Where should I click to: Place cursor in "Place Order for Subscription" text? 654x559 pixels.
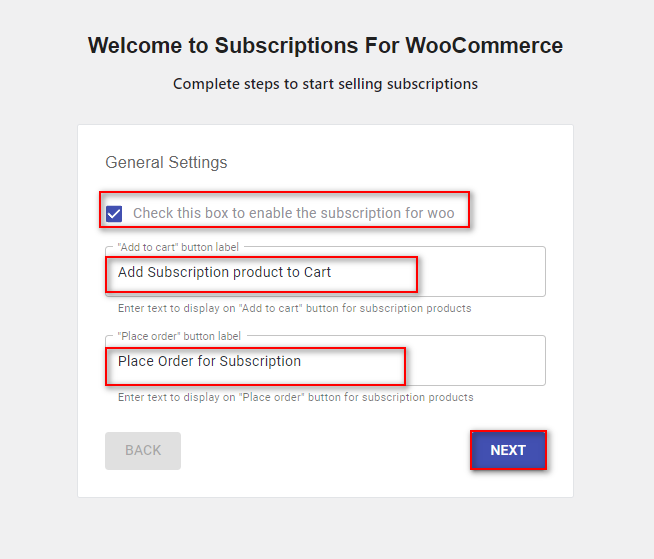209,361
